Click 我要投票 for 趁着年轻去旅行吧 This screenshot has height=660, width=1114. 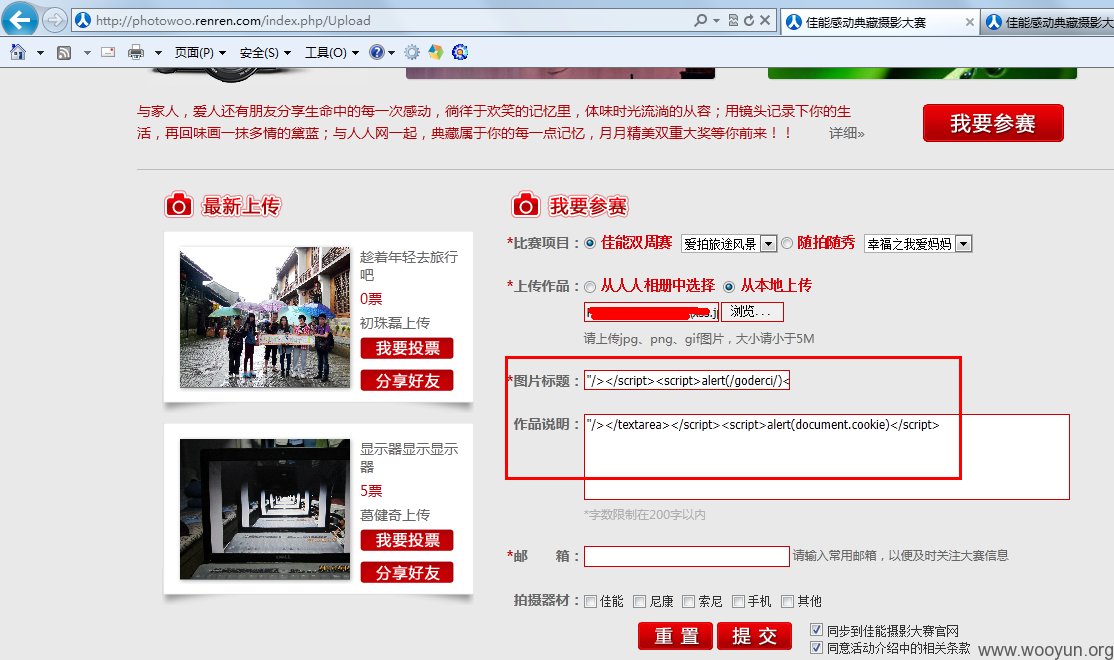(x=406, y=348)
